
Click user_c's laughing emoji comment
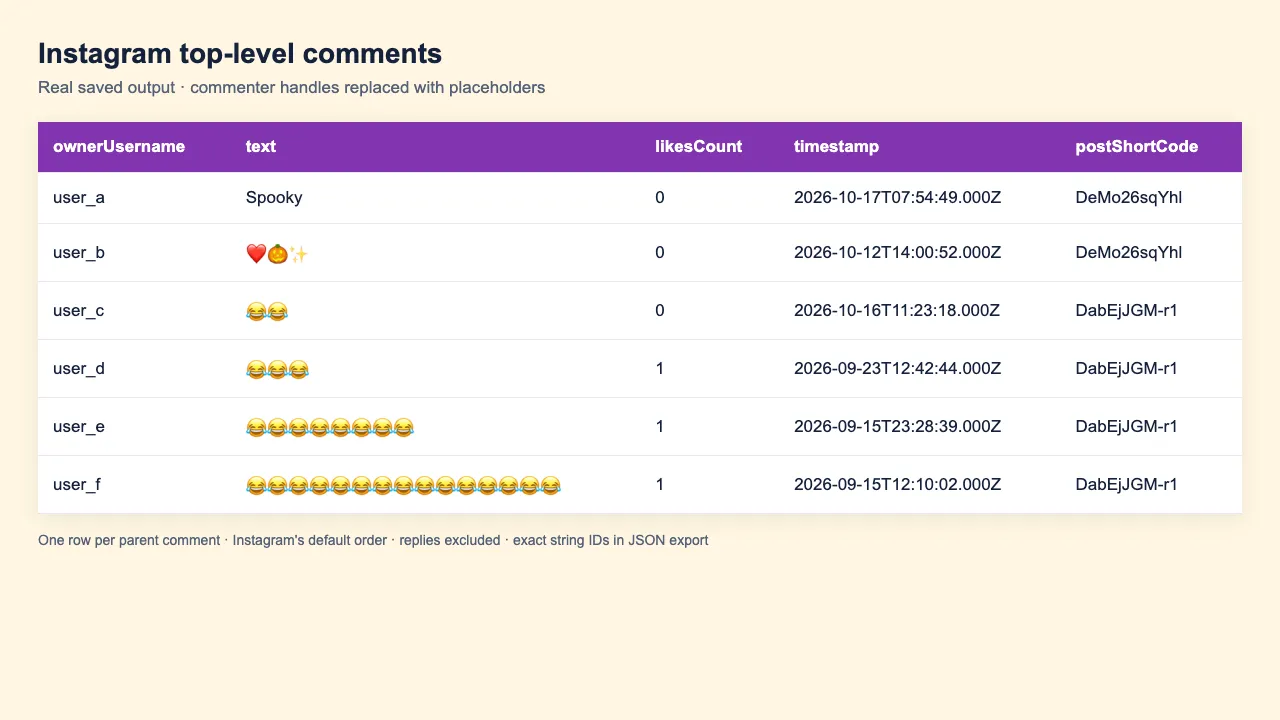click(267, 312)
